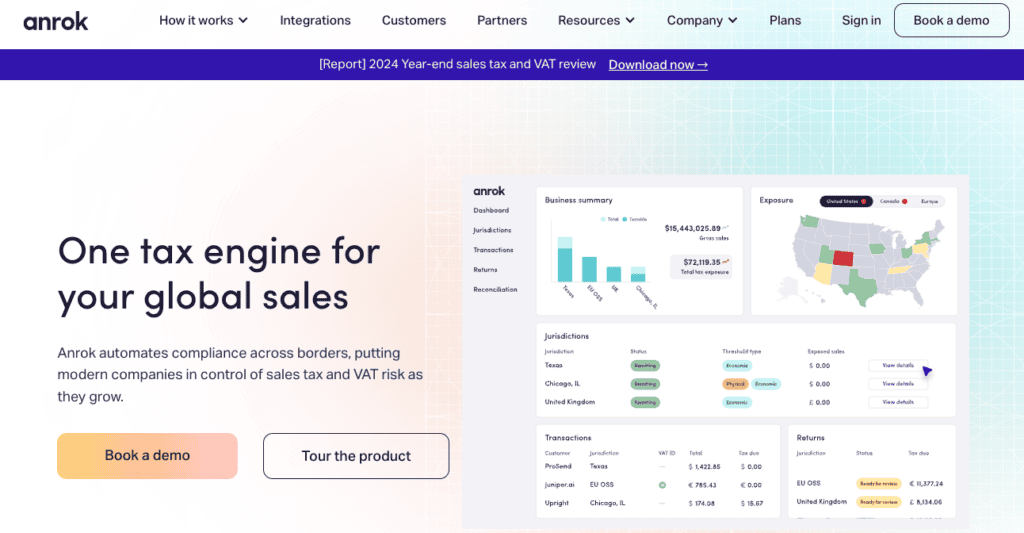
Task: Click the trend arrow beside total tax exposure
Action: (726, 262)
